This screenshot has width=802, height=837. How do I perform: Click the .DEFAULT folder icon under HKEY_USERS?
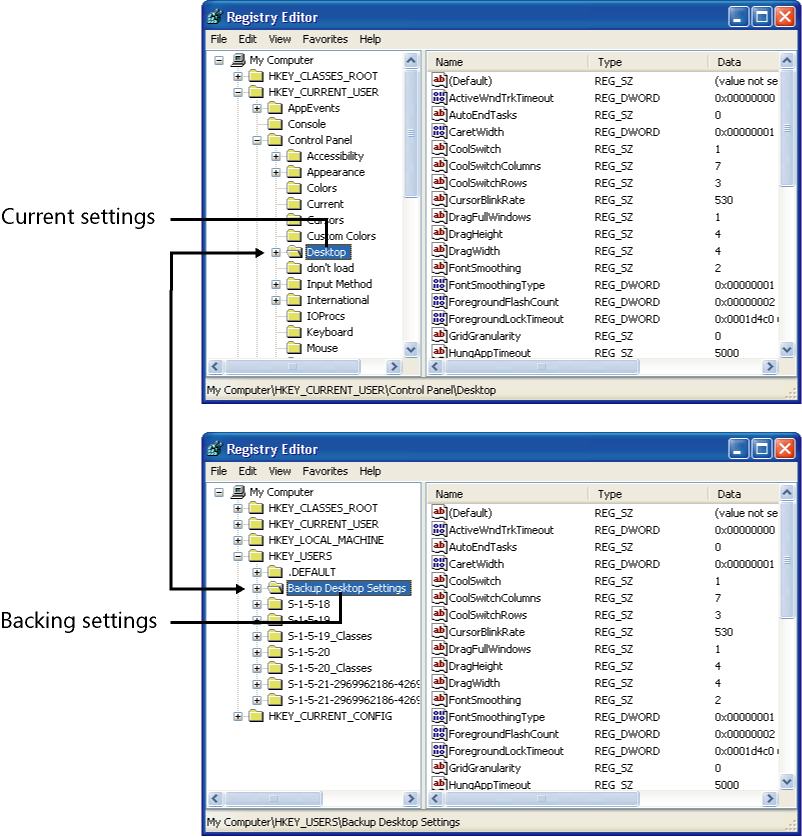click(275, 572)
